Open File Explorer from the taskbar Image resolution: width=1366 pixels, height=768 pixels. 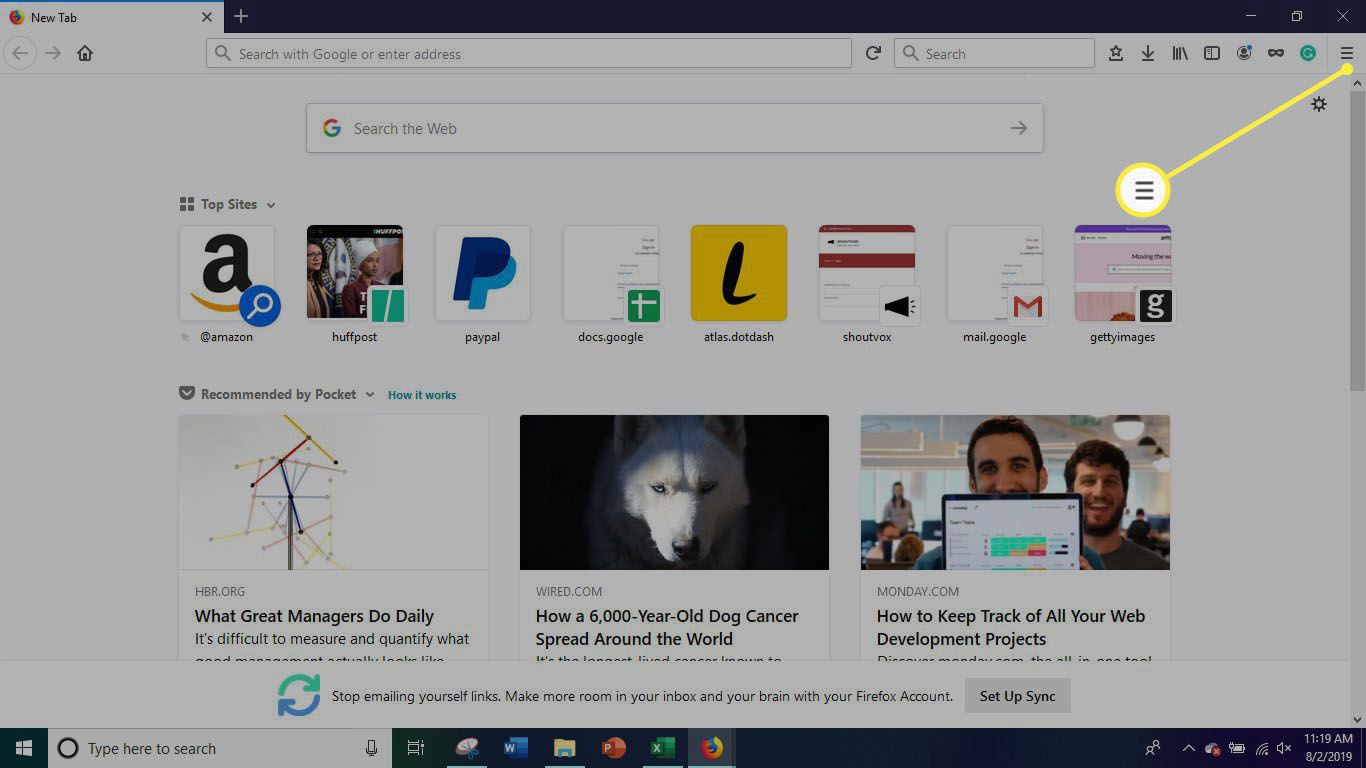click(565, 748)
